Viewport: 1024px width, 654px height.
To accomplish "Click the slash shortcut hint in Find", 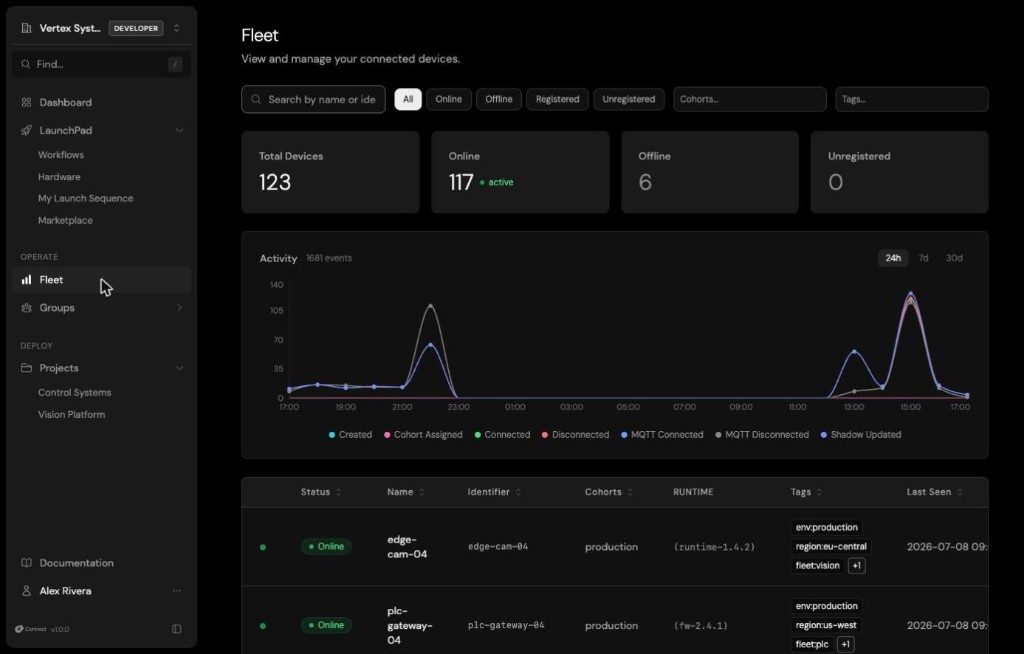I will click(174, 64).
